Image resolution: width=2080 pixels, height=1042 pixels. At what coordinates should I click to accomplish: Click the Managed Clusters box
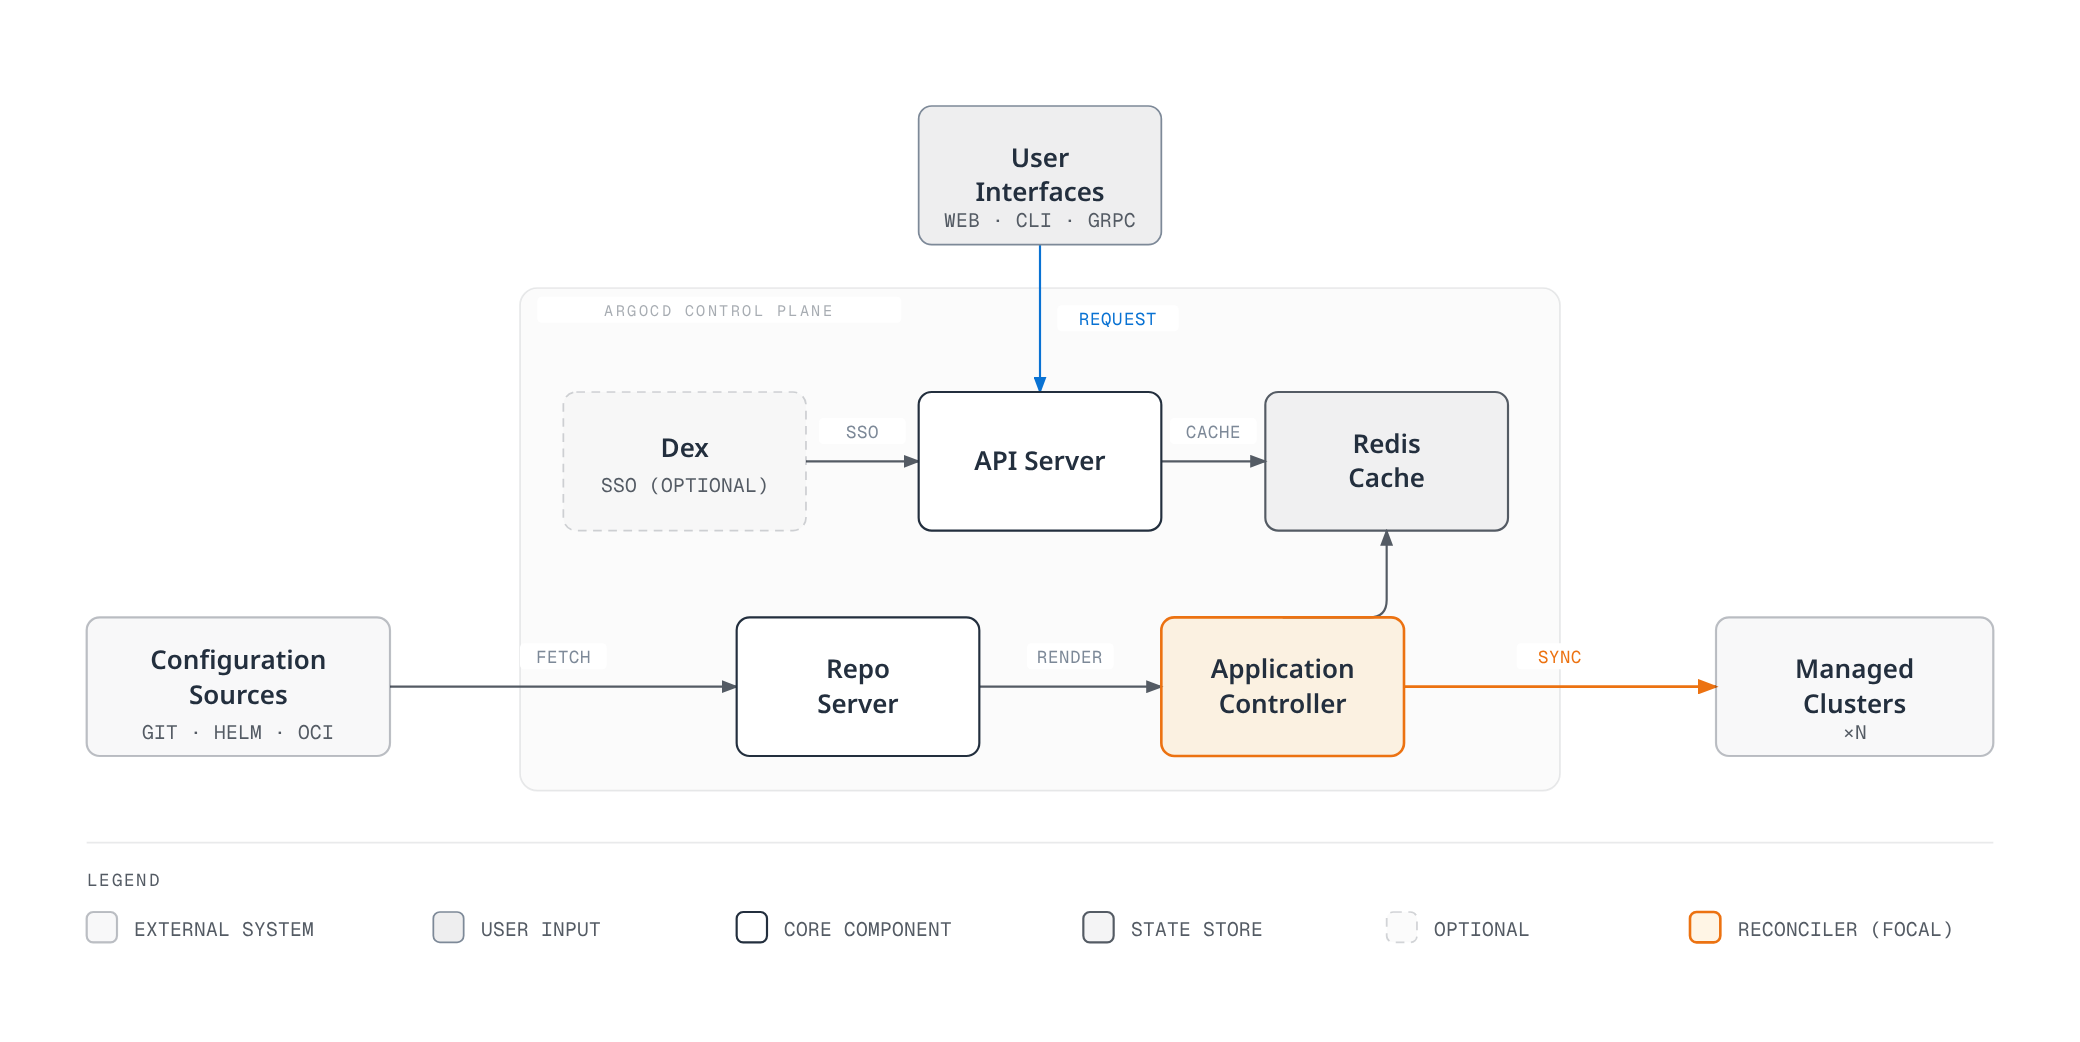[1854, 686]
